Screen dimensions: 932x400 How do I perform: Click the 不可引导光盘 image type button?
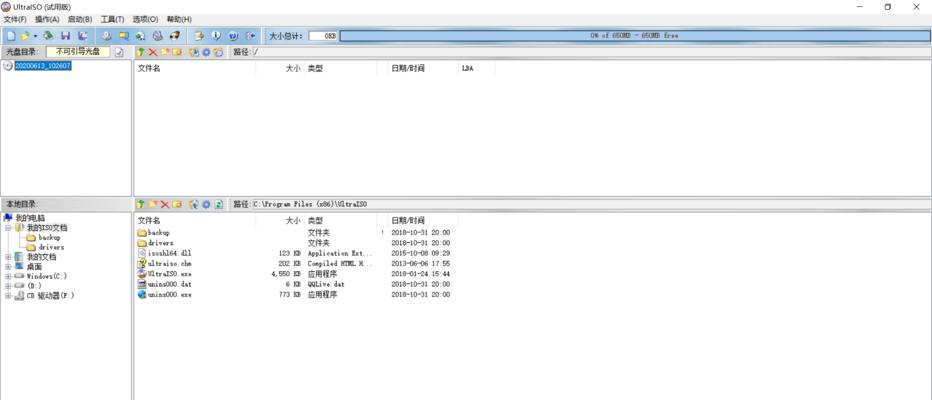pos(78,52)
